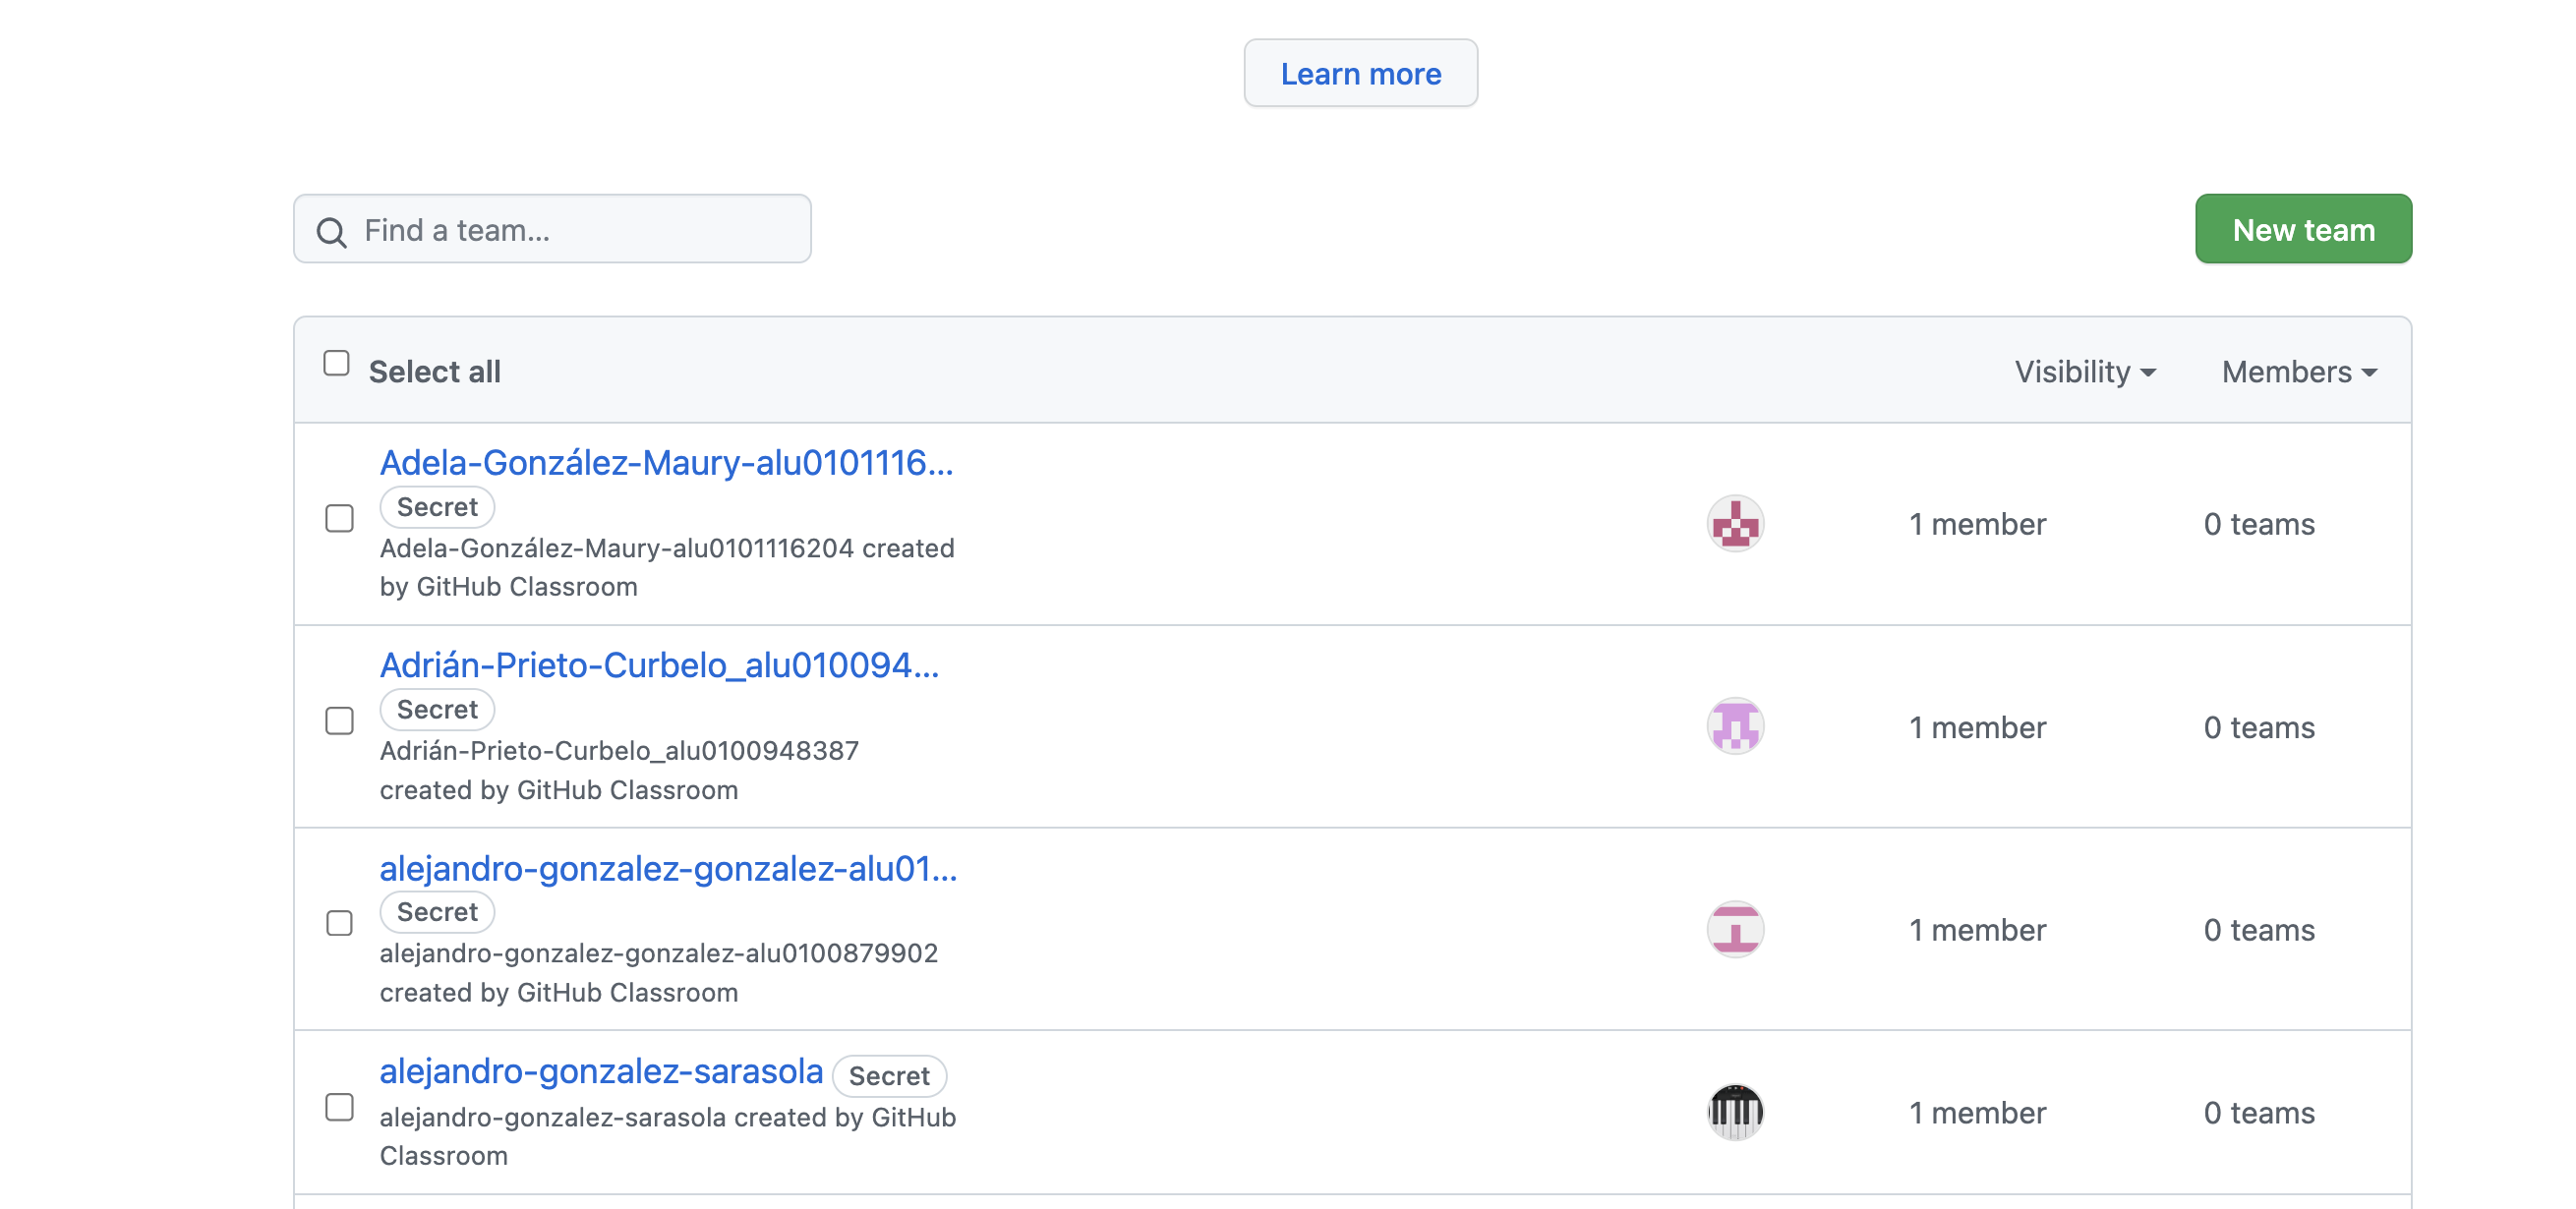The image size is (2576, 1209).
Task: Click description 'alejandro-gonzalez-gonzalez-alu0100879902 created by GitHub Classroom'
Action: (659, 973)
